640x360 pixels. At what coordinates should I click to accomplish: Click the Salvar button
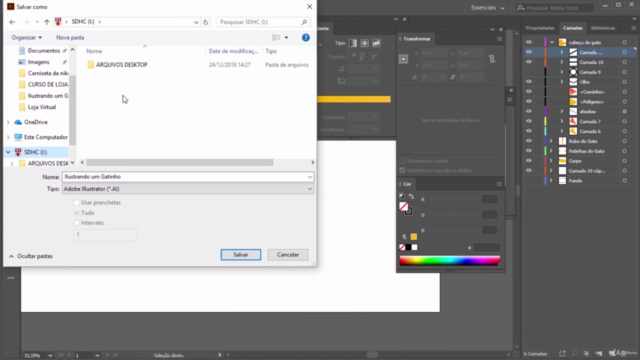pos(241,255)
